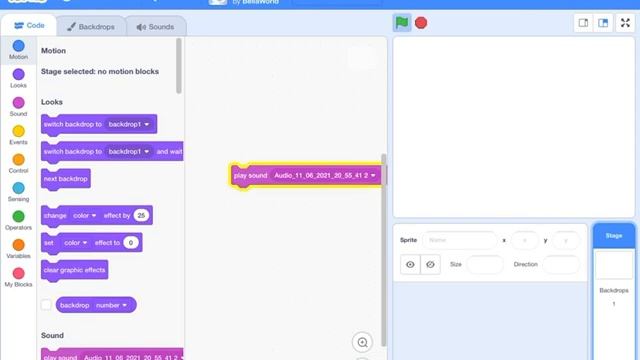Click the Backdrops label under Stage

pyautogui.click(x=614, y=291)
